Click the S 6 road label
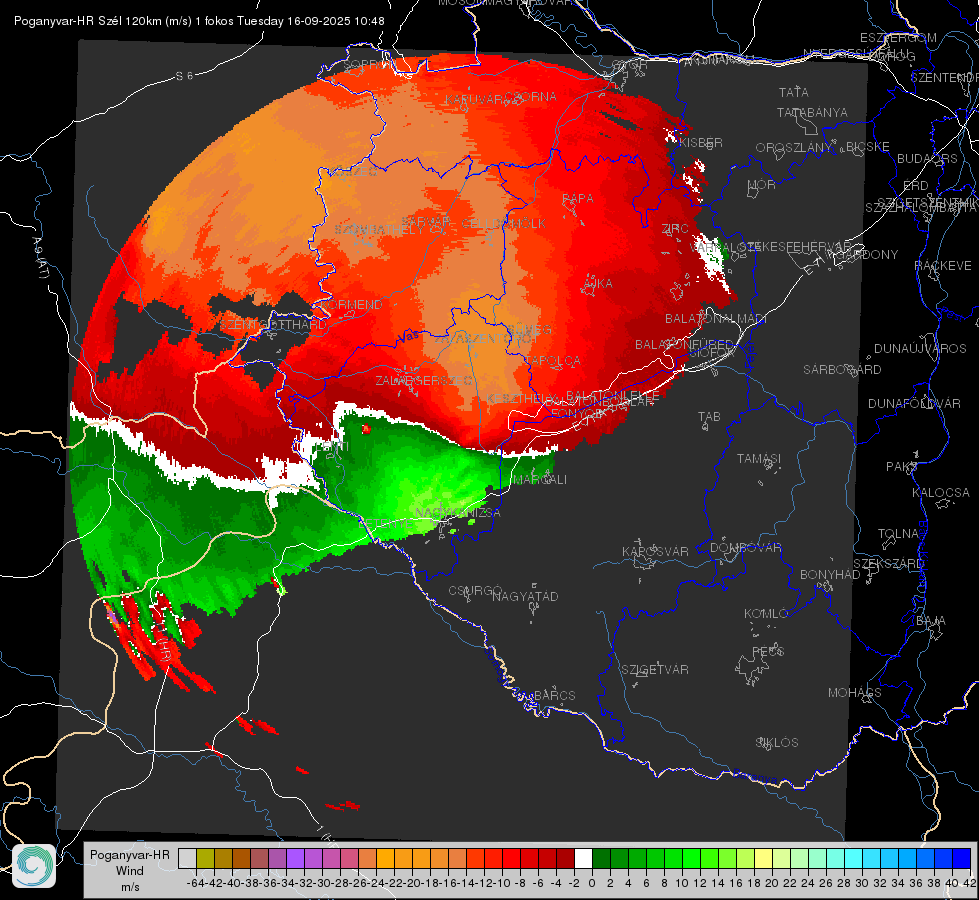This screenshot has height=900, width=979. (x=184, y=76)
